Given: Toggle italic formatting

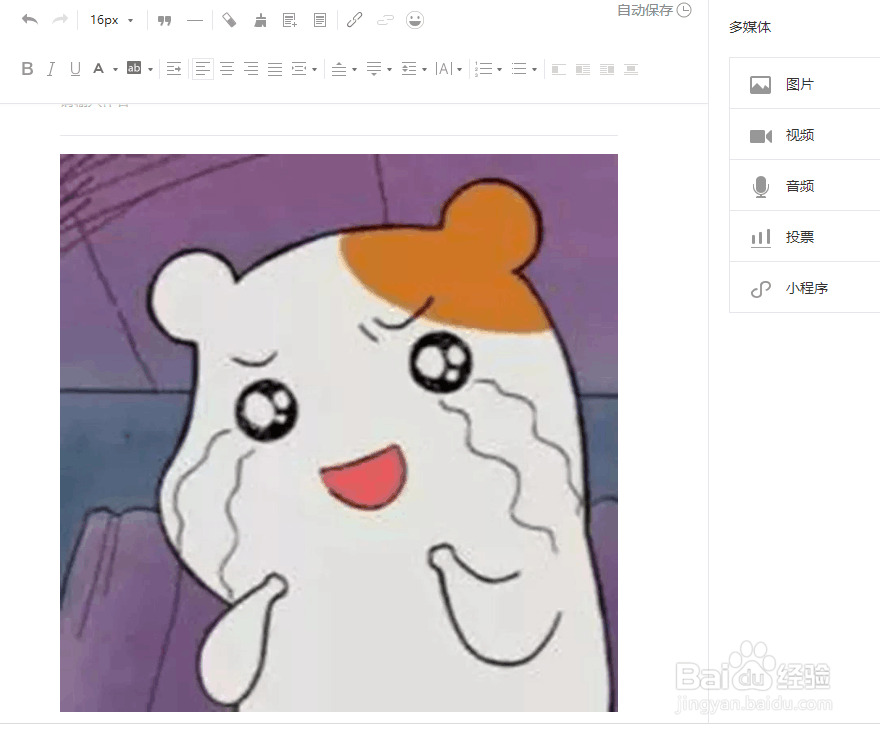Looking at the screenshot, I should [51, 69].
